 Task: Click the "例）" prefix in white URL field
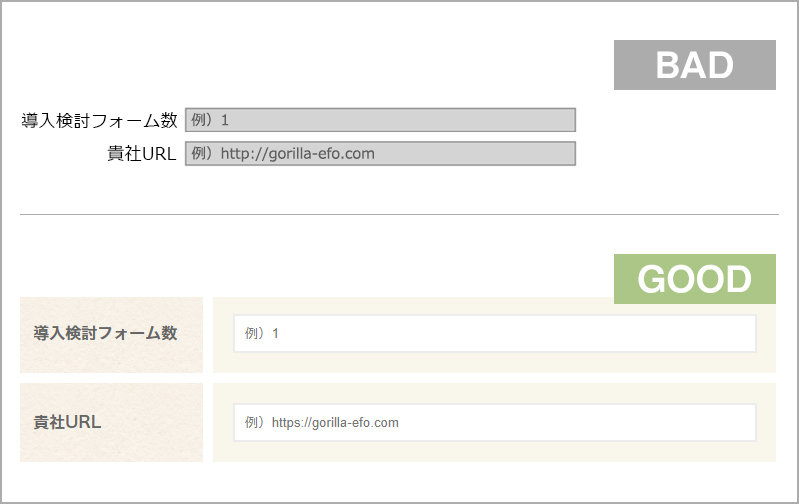[255, 423]
